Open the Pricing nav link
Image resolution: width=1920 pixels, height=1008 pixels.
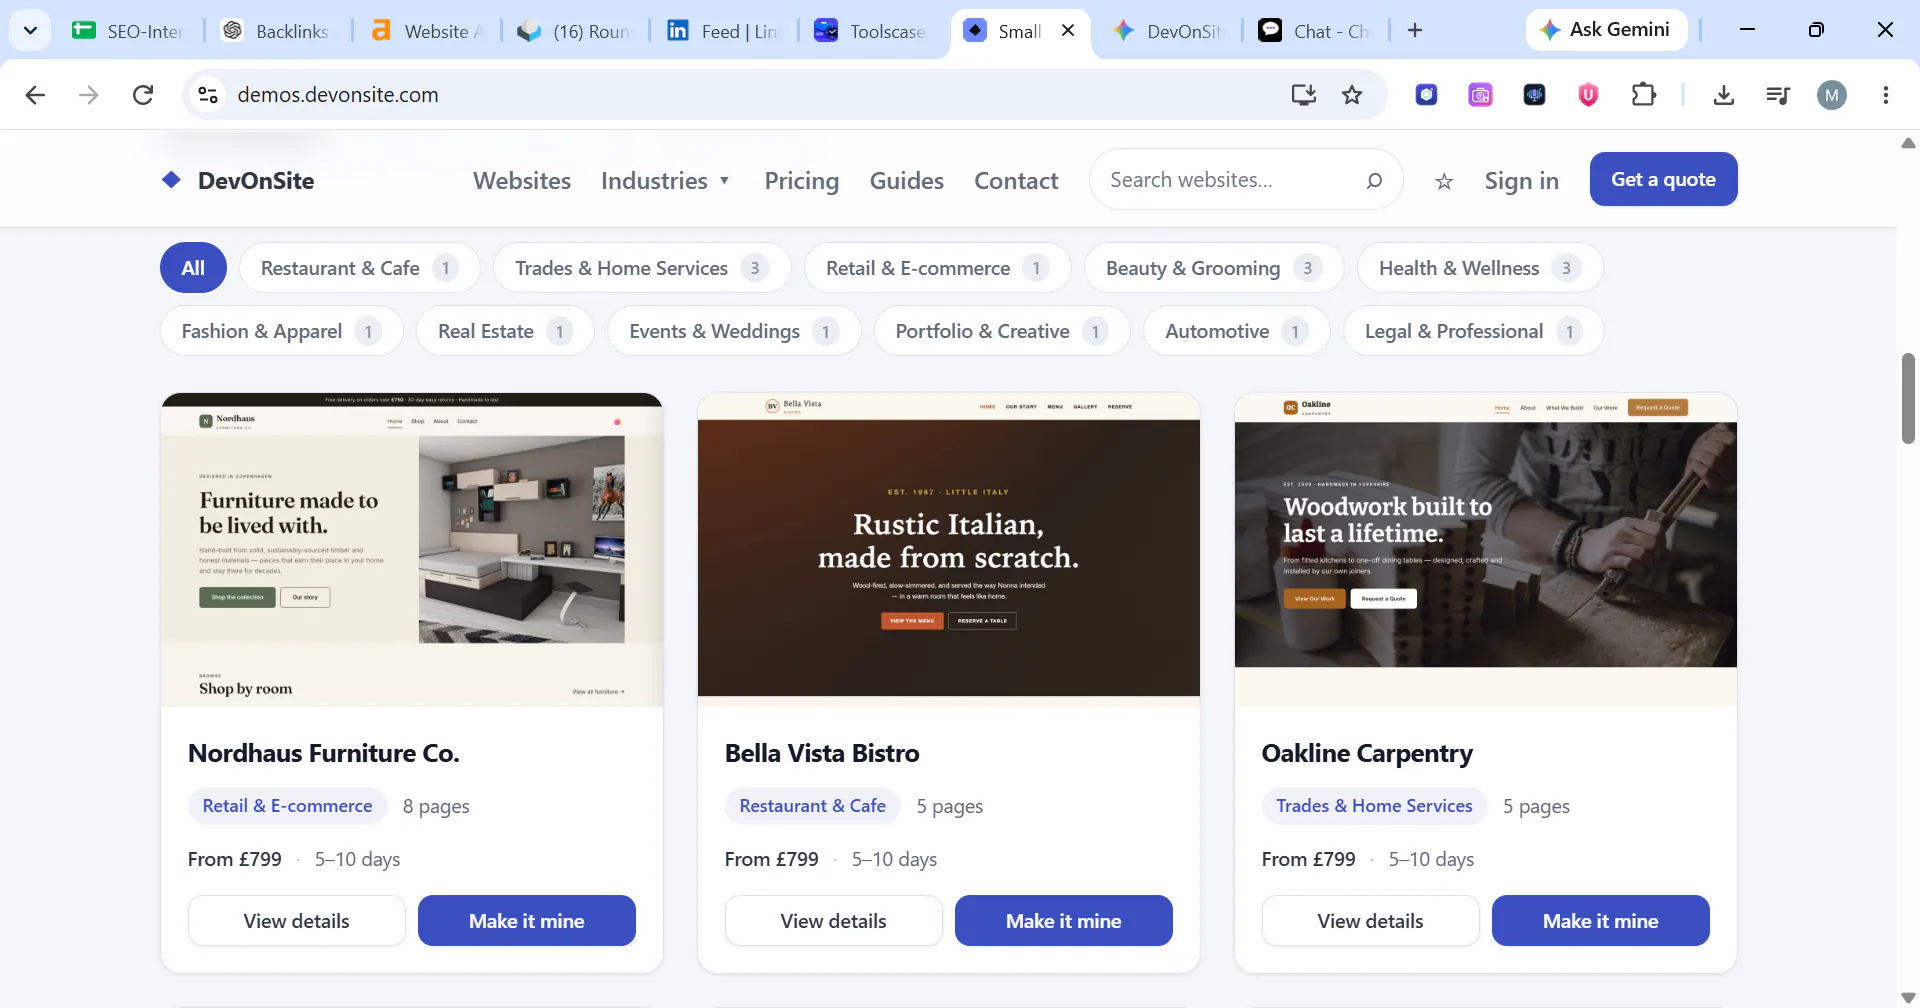click(x=802, y=181)
